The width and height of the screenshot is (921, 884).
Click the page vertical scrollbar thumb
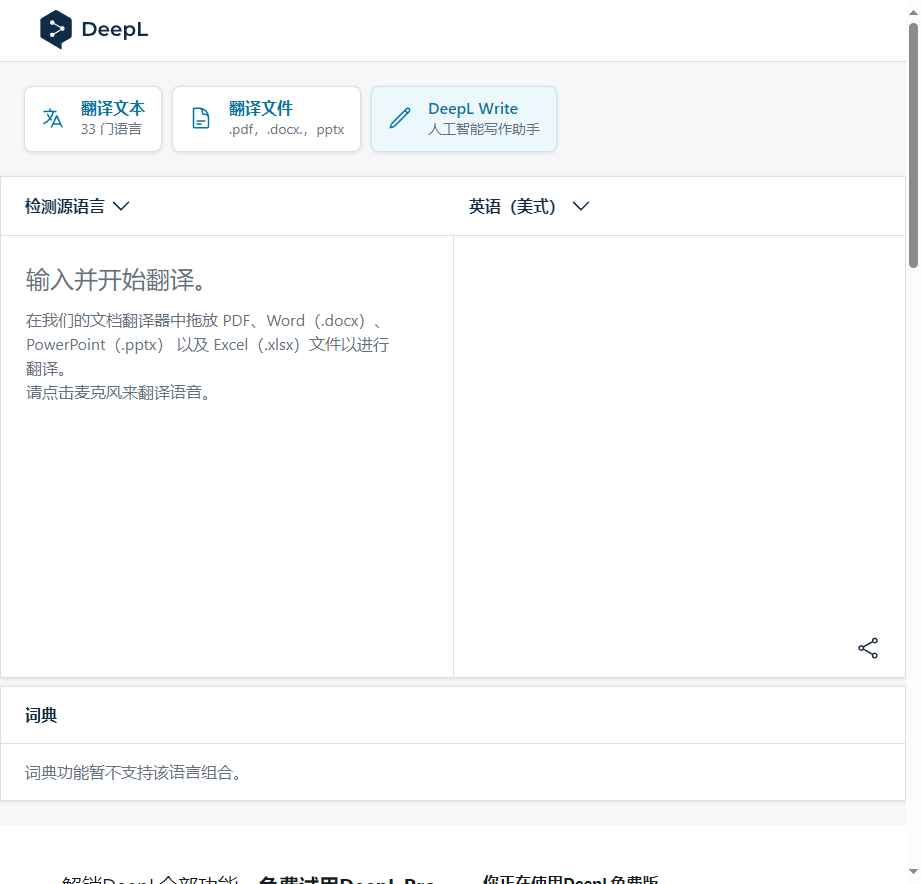(913, 145)
